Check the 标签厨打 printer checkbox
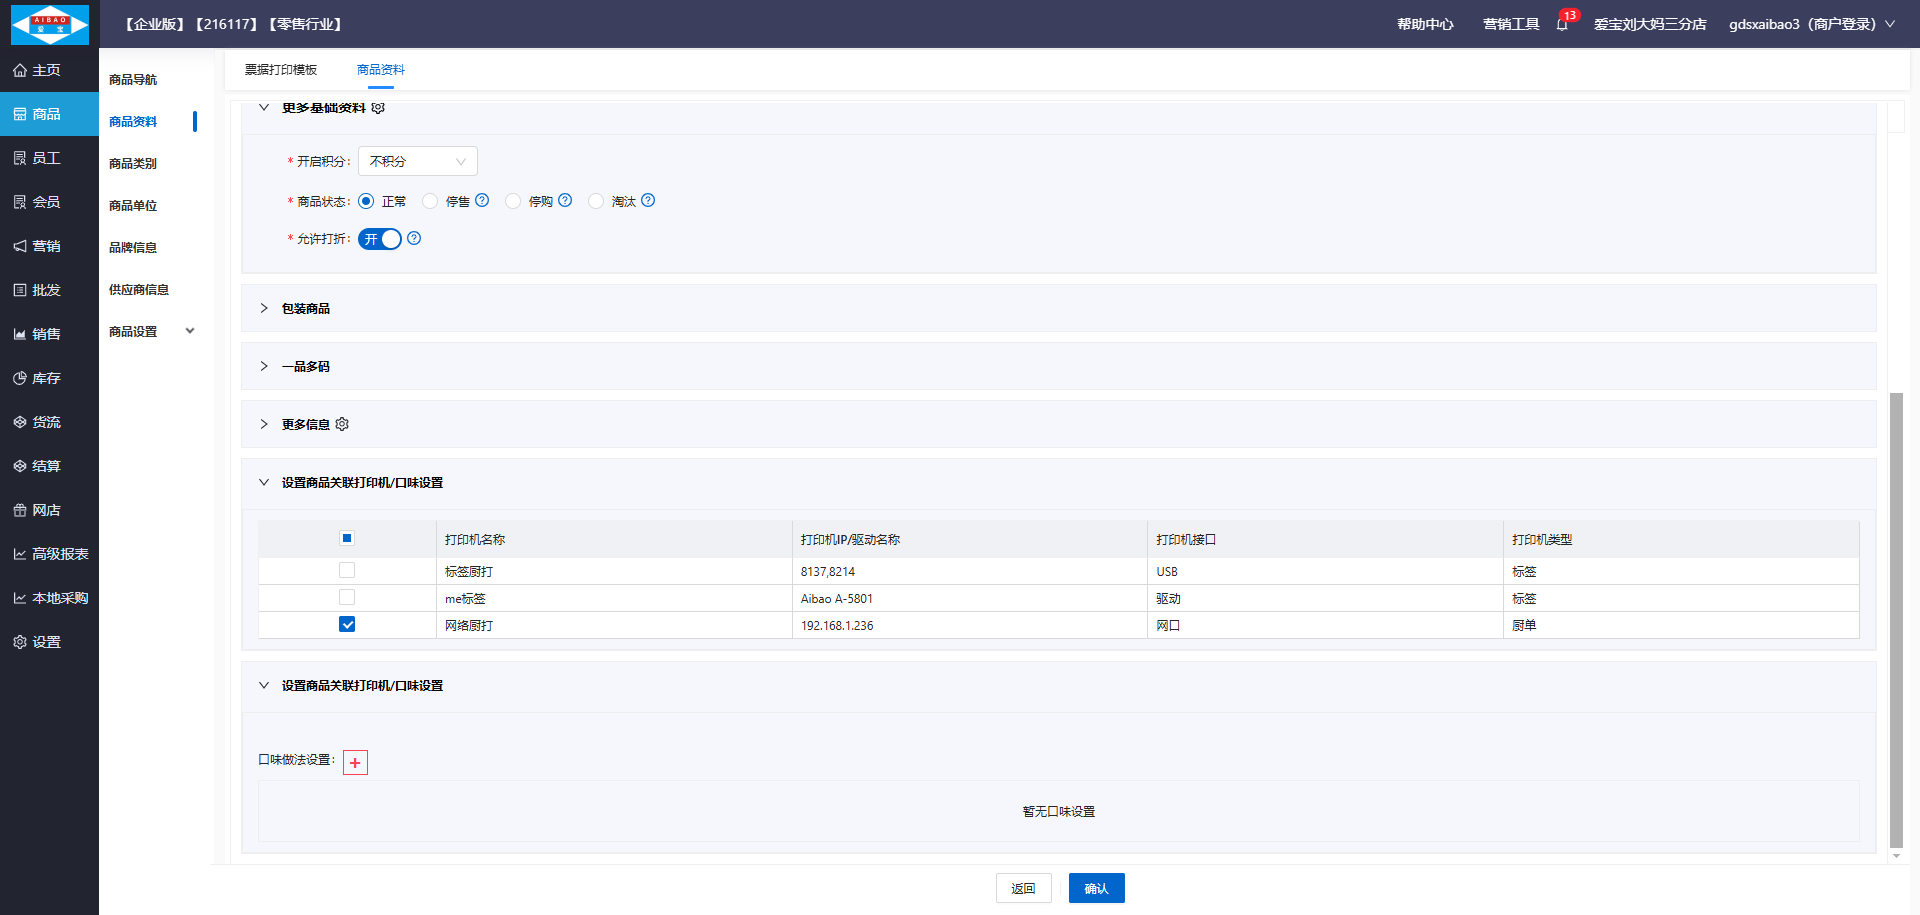Image resolution: width=1920 pixels, height=915 pixels. 347,570
